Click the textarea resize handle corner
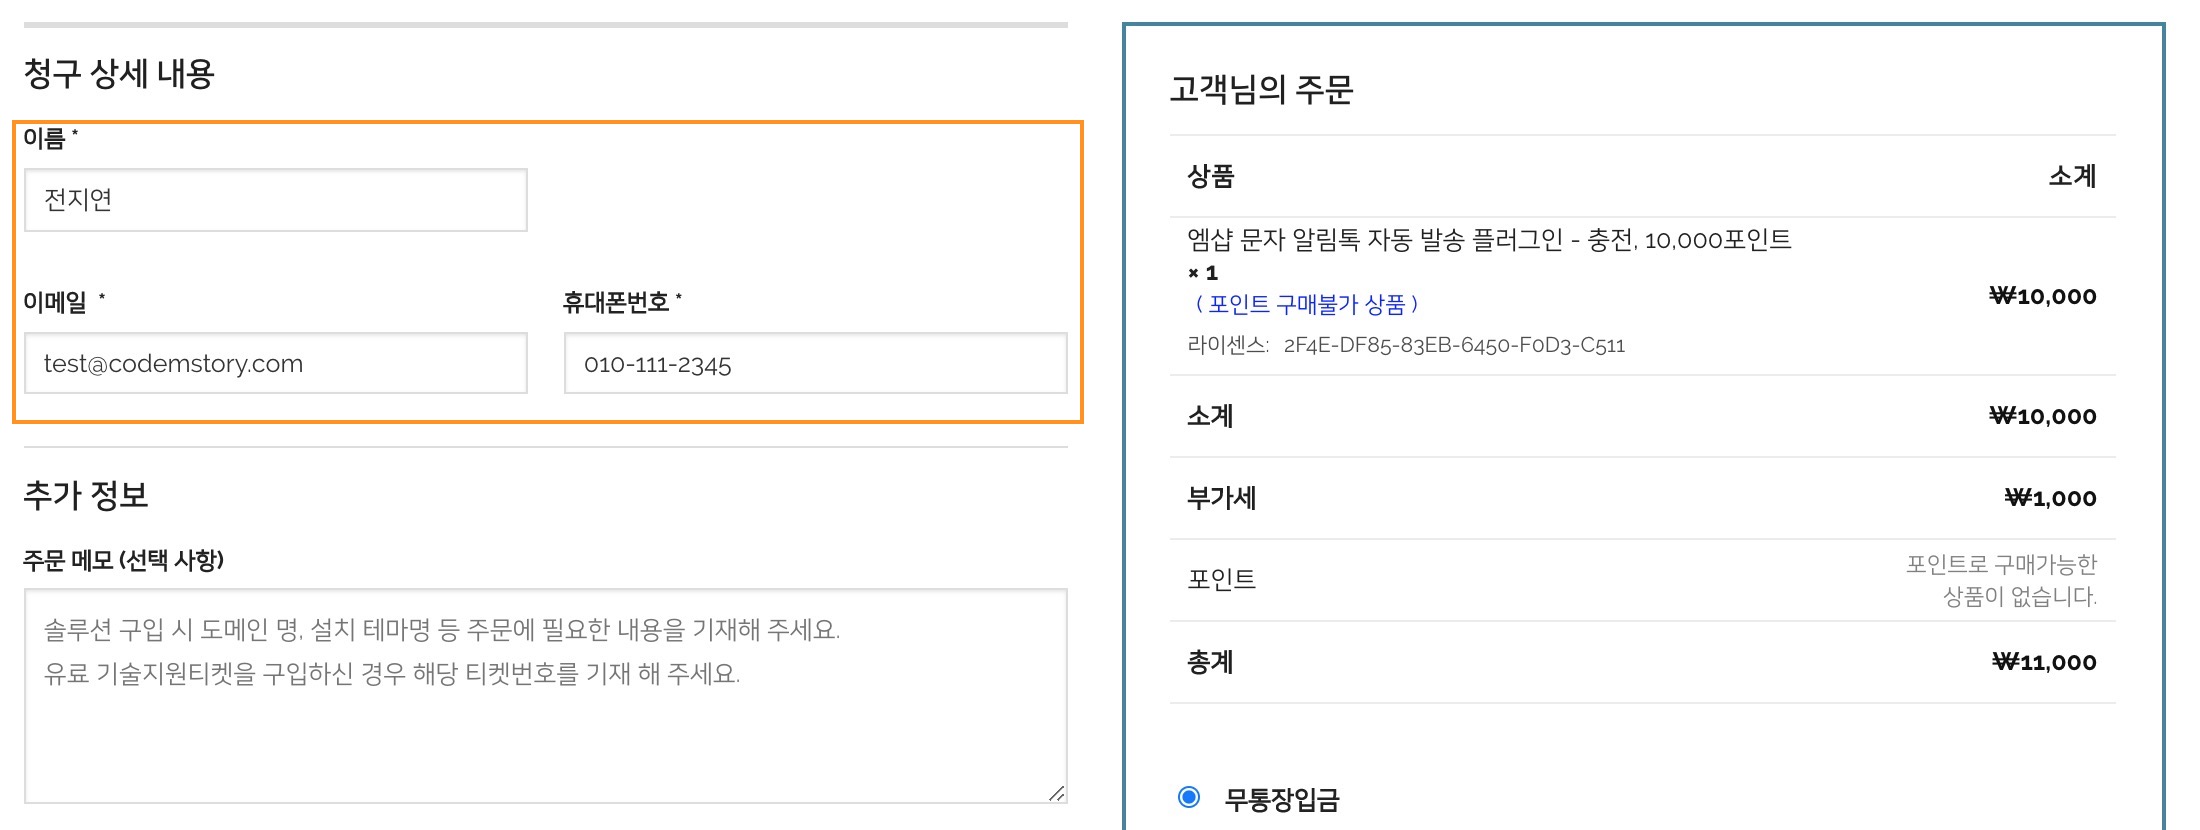The height and width of the screenshot is (830, 2200). [1056, 793]
